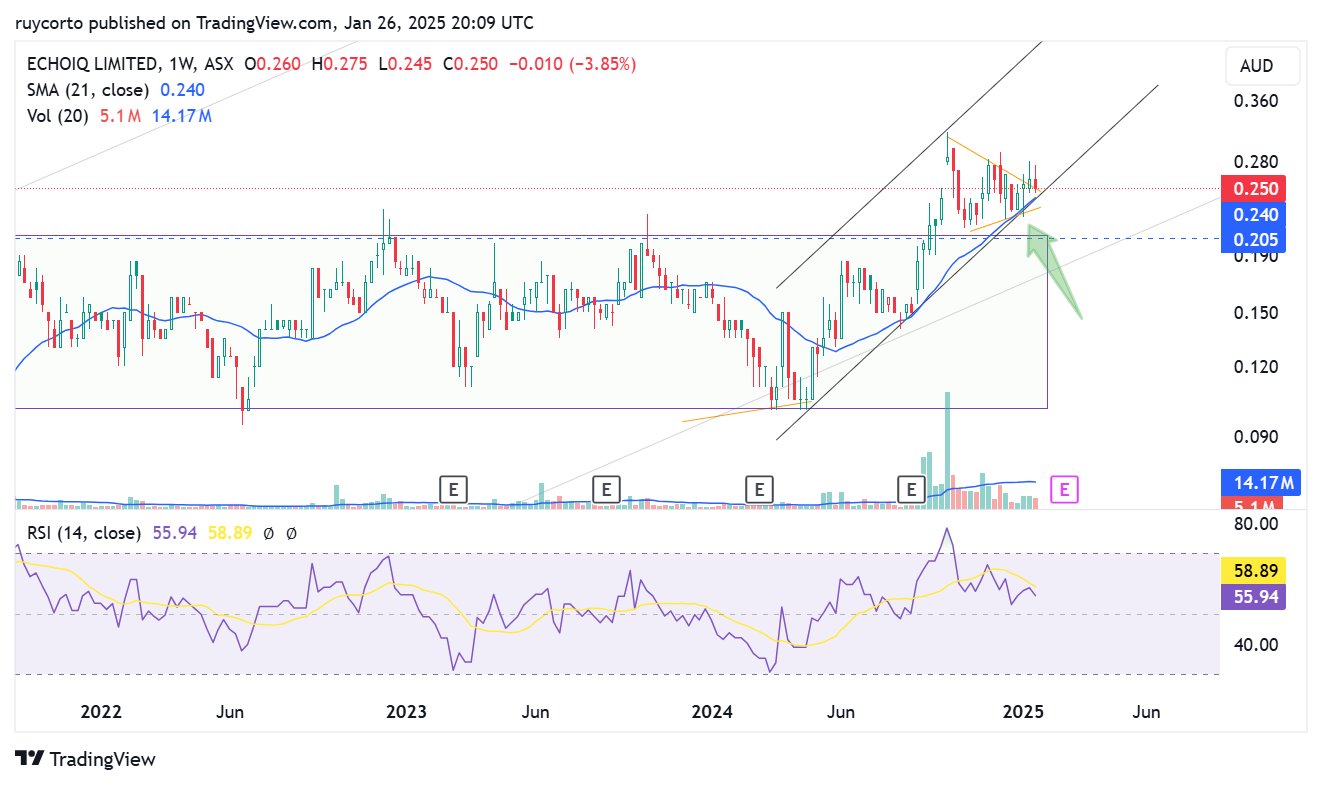The image size is (1322, 785).
Task: Click the 2025 label on time axis
Action: click(x=1023, y=712)
